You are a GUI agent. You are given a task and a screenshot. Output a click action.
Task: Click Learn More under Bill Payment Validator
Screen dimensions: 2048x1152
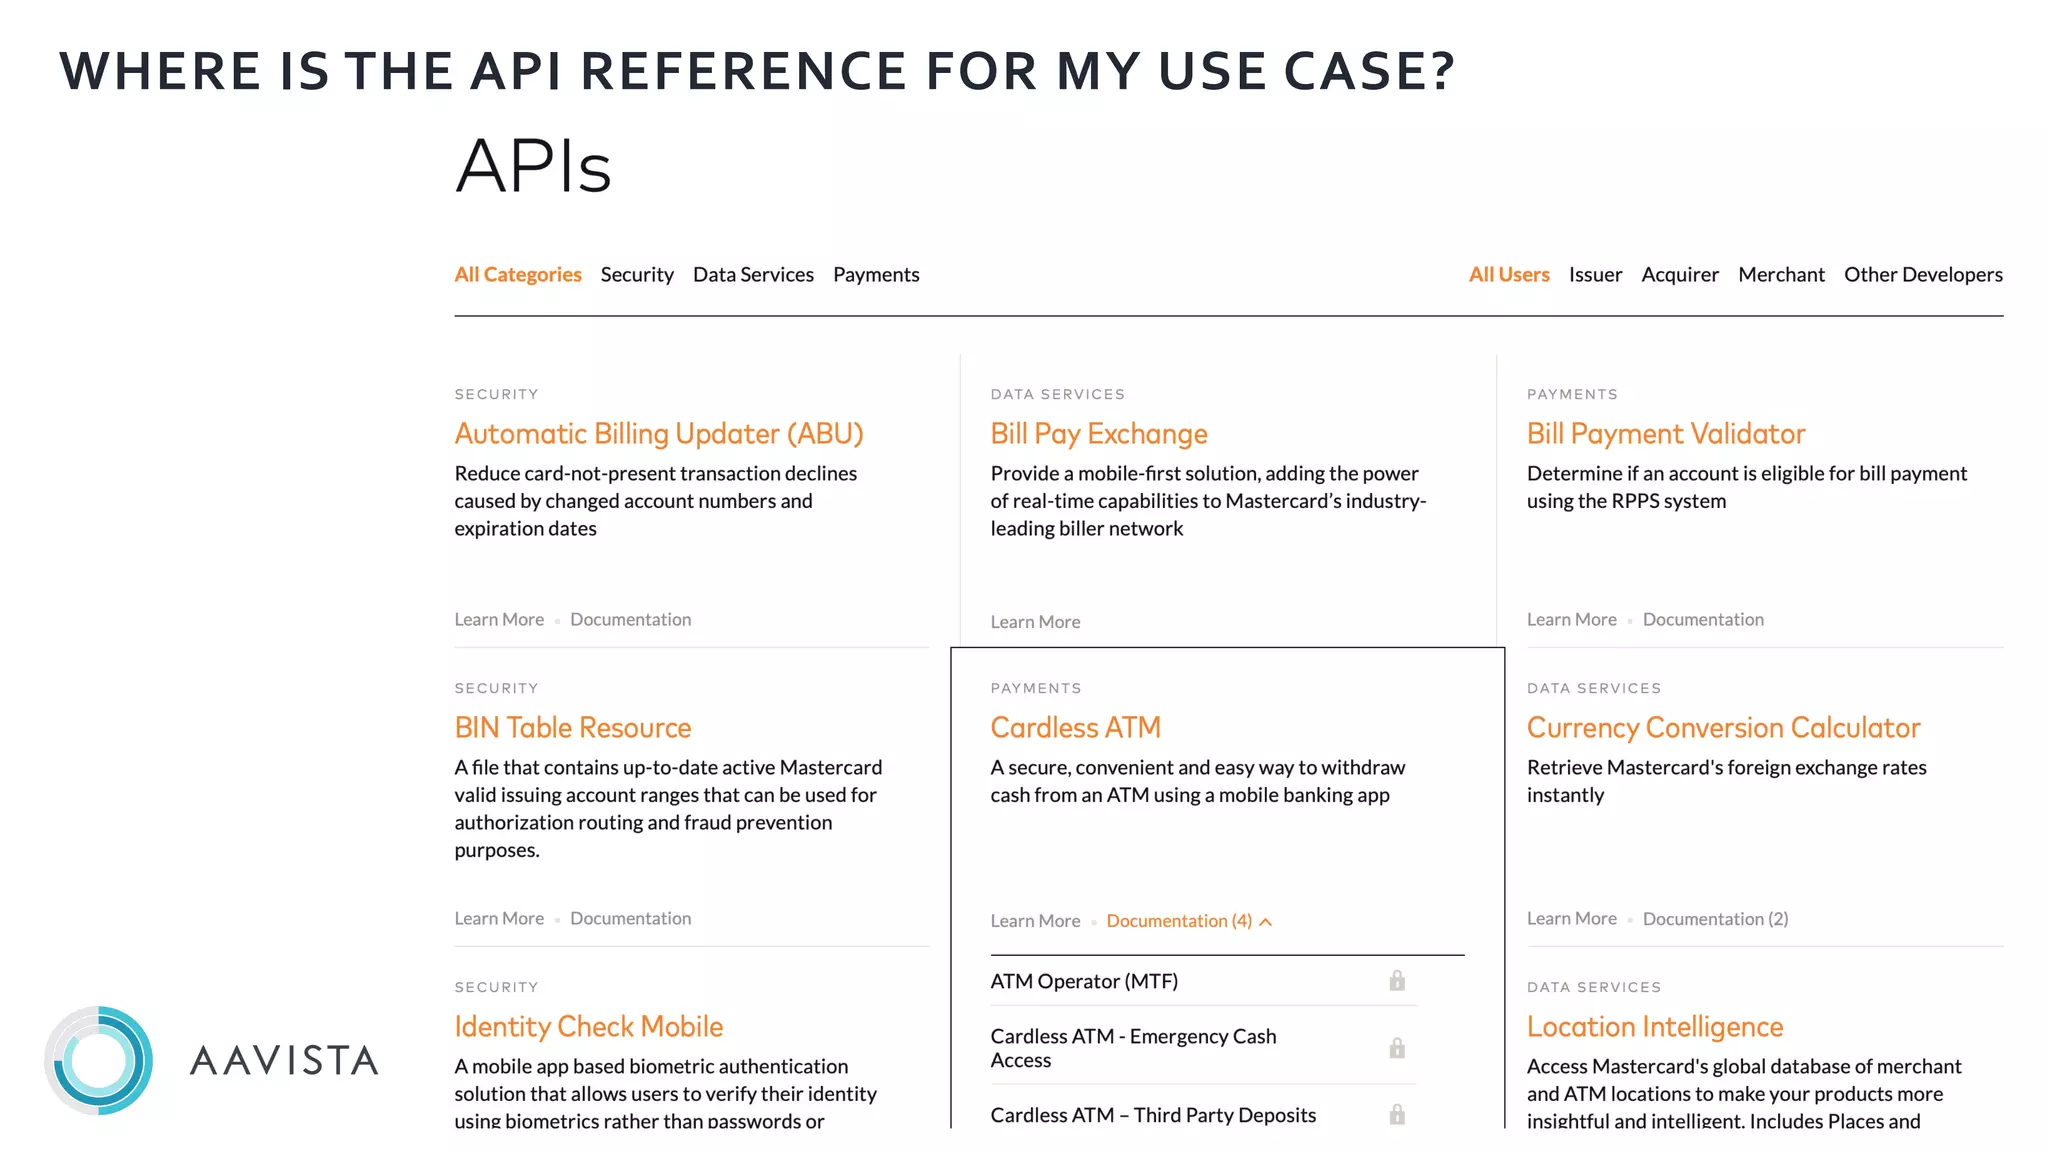pyautogui.click(x=1572, y=620)
